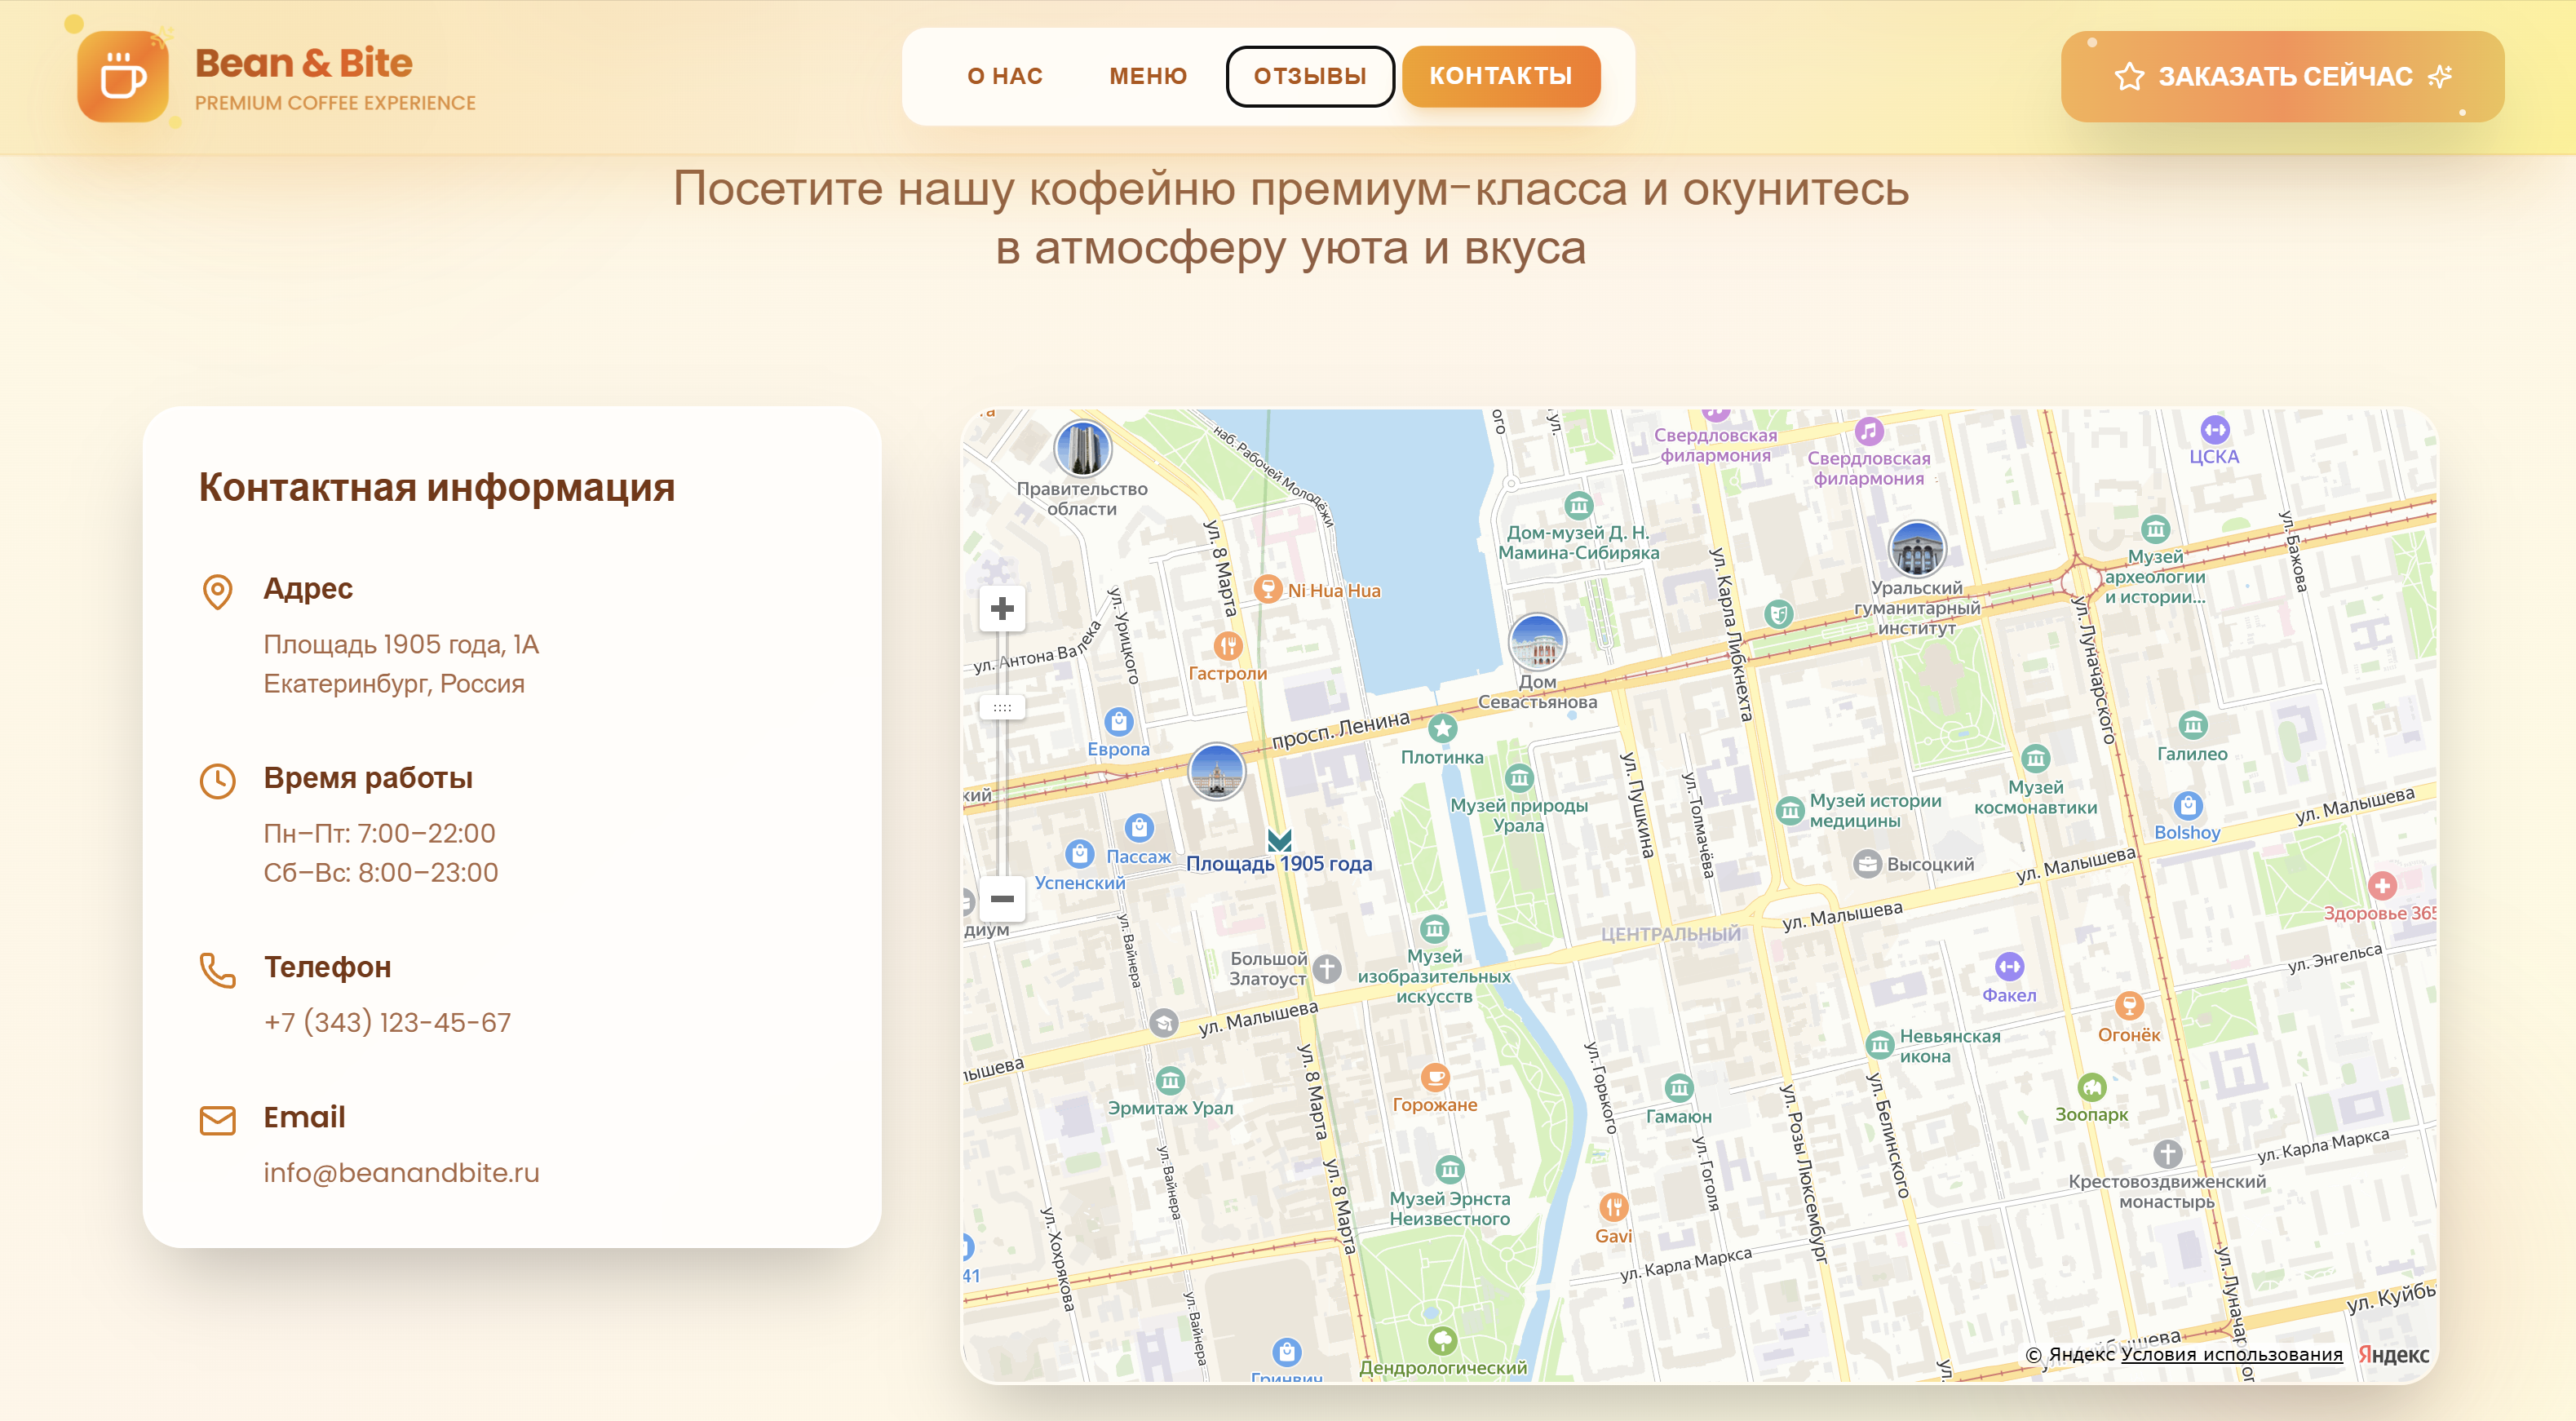Zoom in the map with plus button
Screen dimensions: 2576x1421
click(1001, 608)
